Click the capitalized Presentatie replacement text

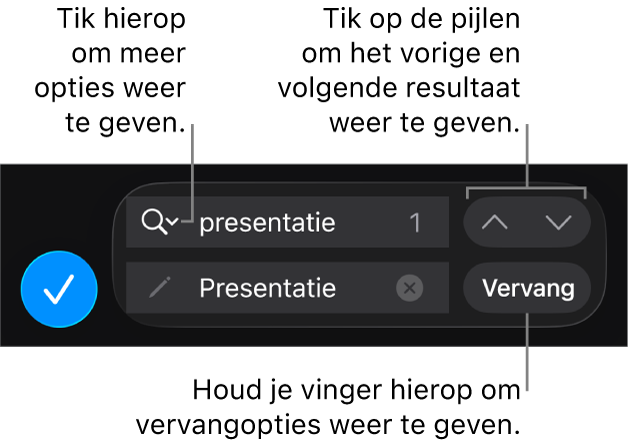pyautogui.click(x=268, y=288)
